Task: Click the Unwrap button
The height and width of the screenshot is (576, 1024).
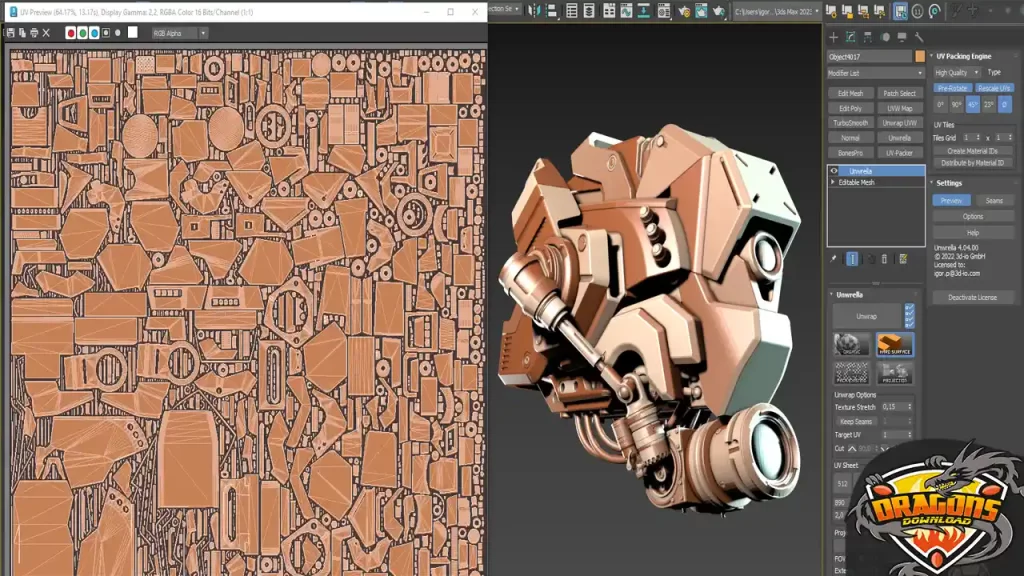Action: [x=866, y=316]
